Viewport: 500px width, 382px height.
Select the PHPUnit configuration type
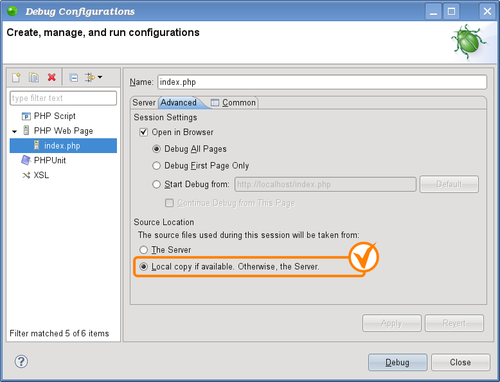(x=44, y=160)
